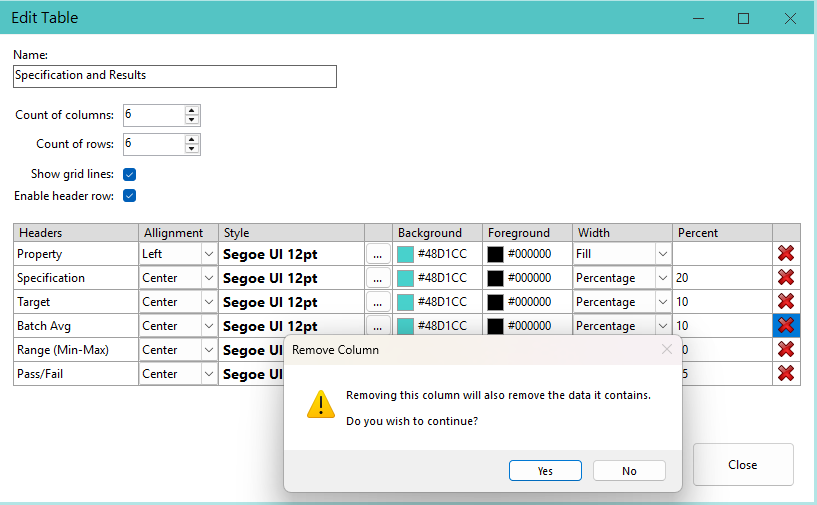Click red X on Range (Min-Max) row
The width and height of the screenshot is (817, 505).
pyautogui.click(x=786, y=350)
